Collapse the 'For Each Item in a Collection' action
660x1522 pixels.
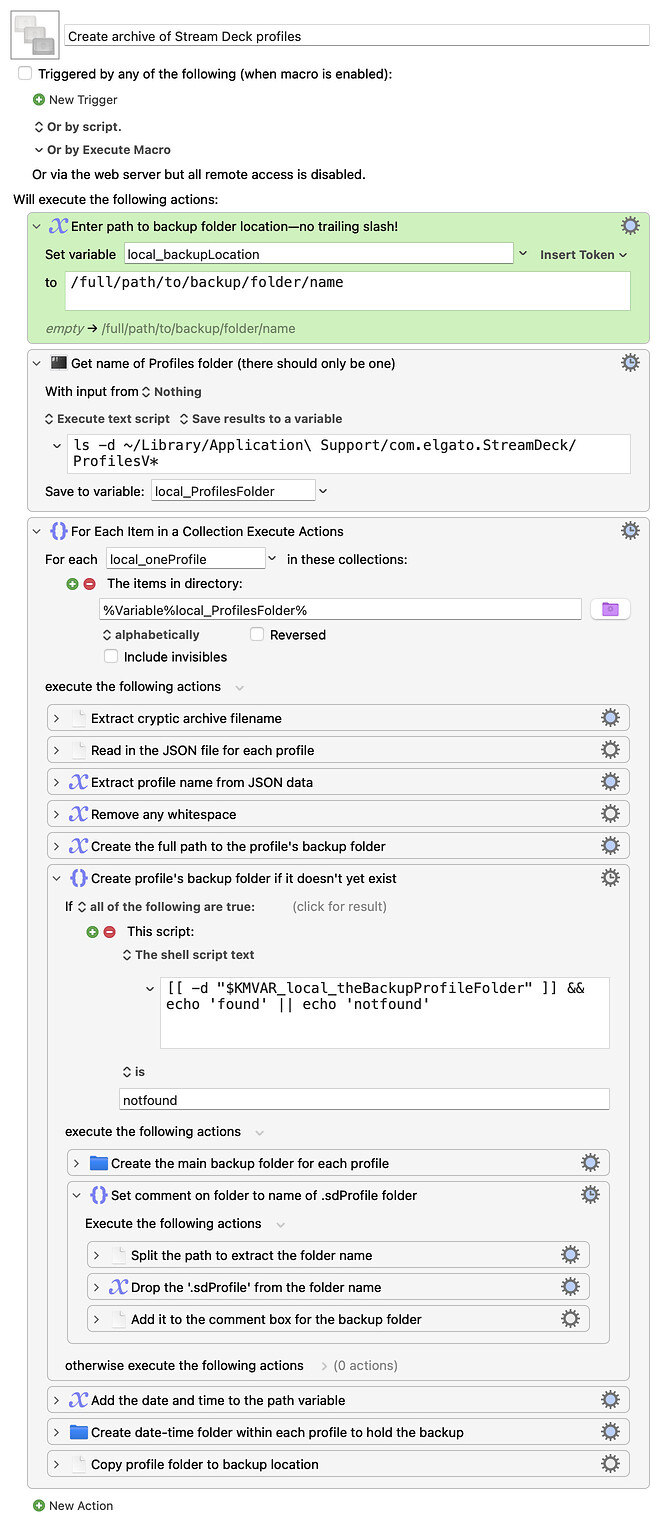pos(37,531)
